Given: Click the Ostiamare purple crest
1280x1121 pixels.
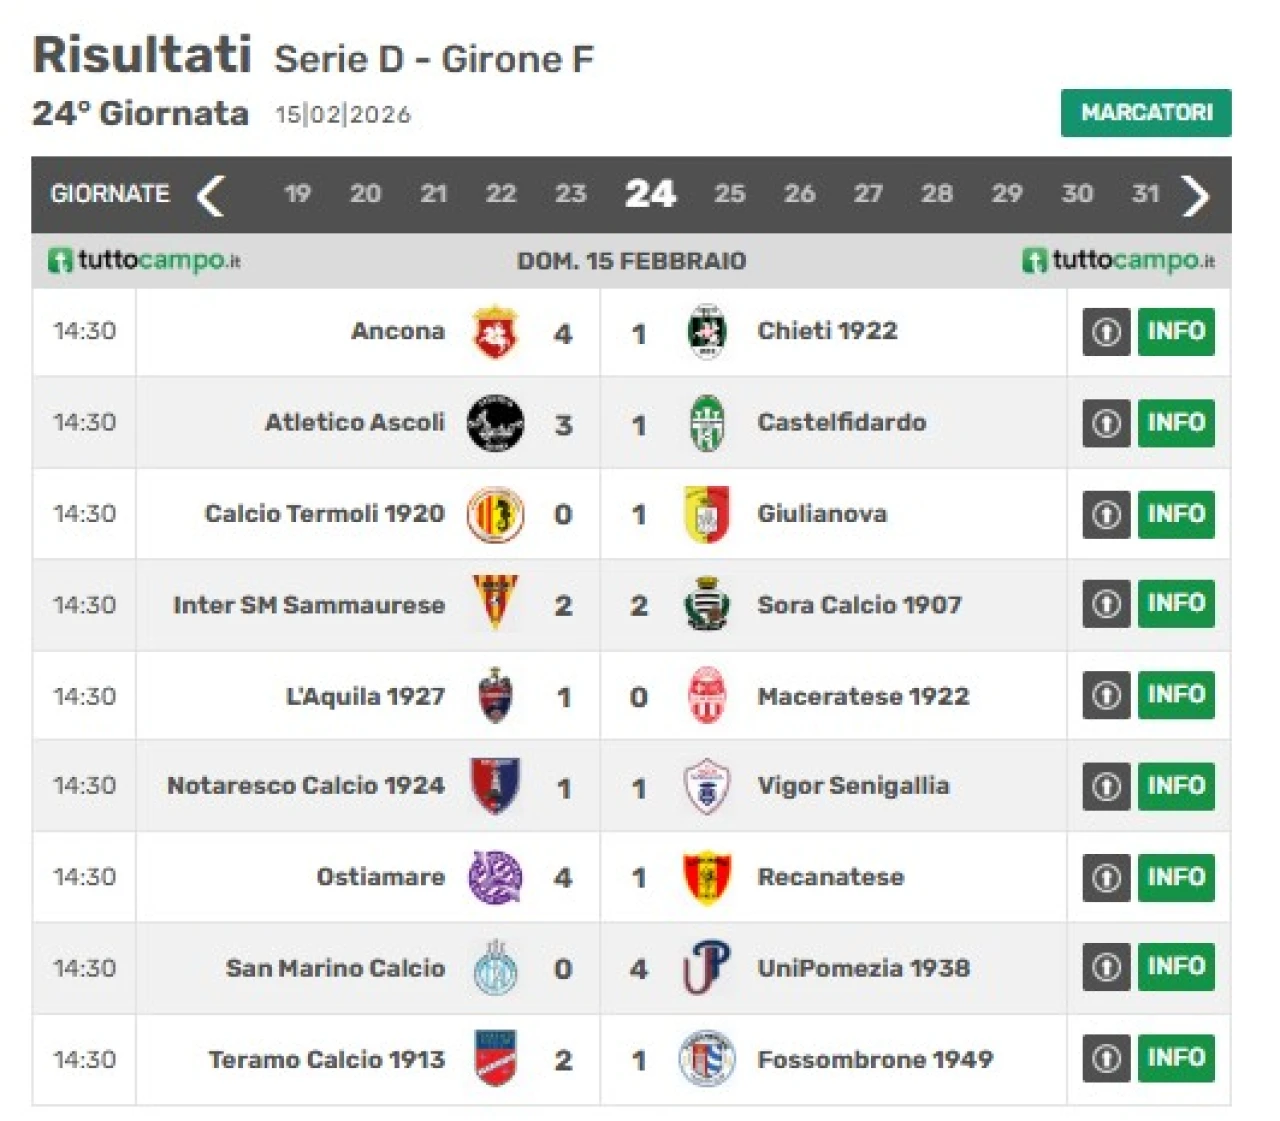Looking at the screenshot, I should click(495, 877).
